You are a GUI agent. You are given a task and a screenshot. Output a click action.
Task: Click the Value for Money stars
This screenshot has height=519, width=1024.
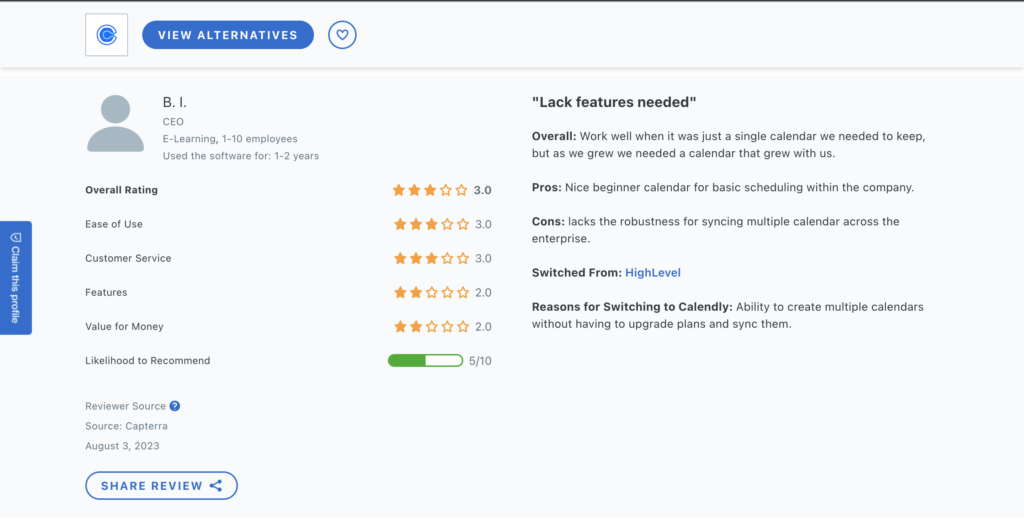click(430, 326)
